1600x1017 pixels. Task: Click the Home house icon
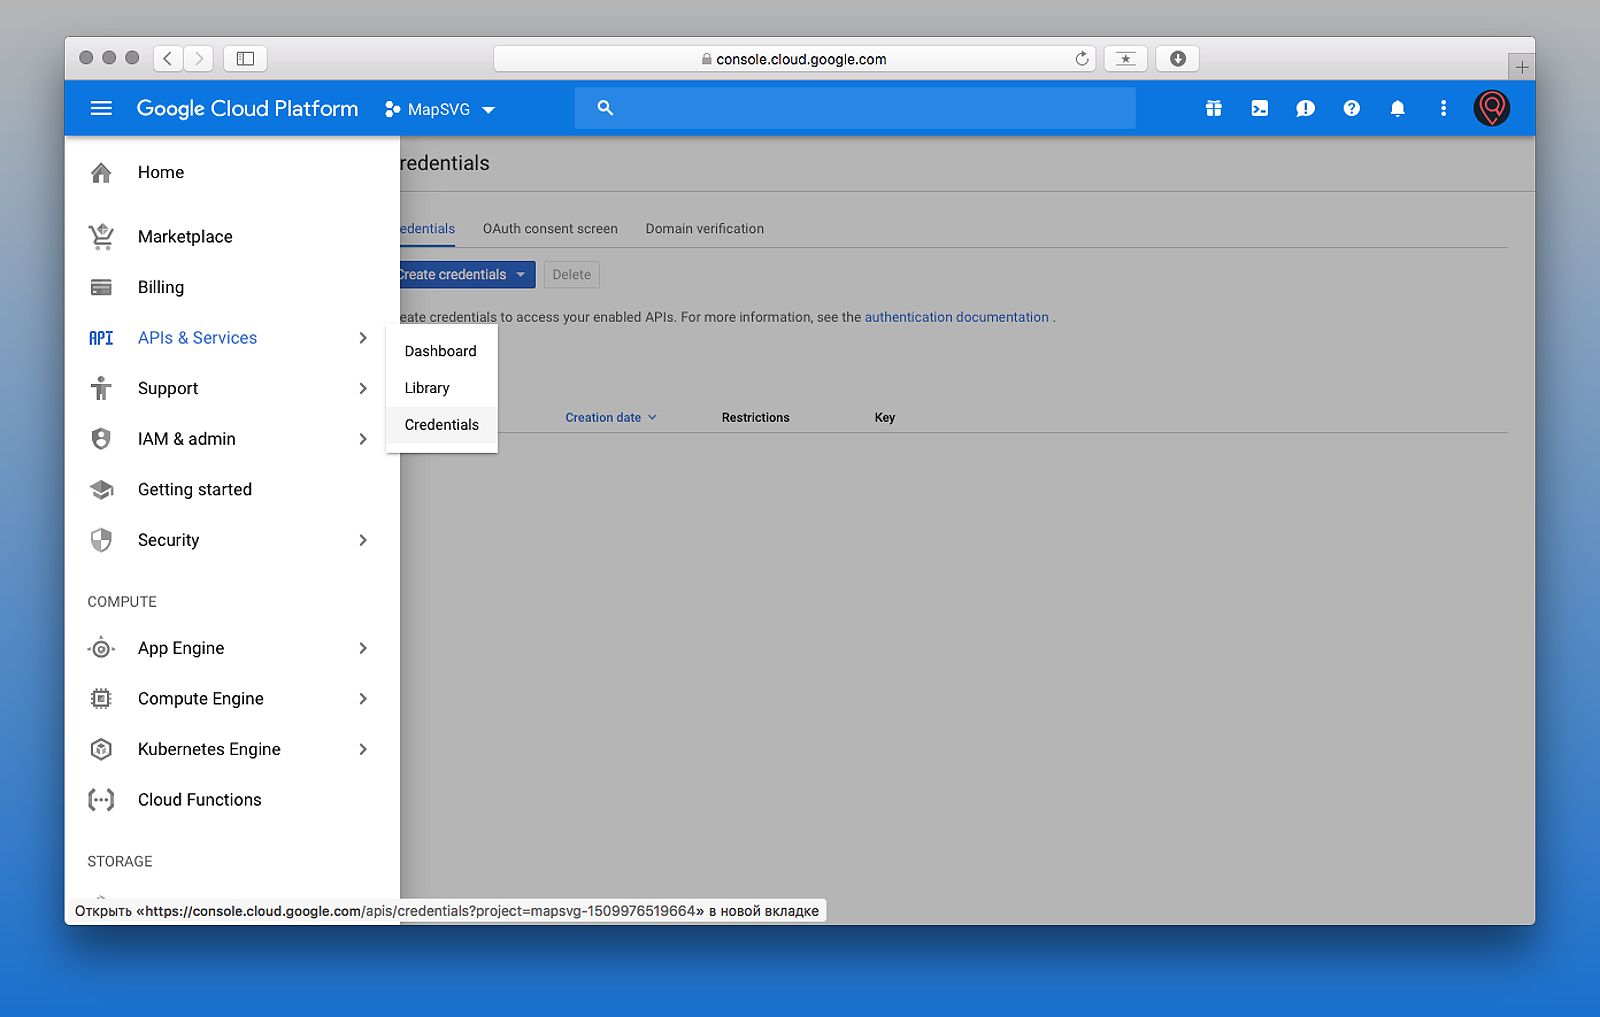pos(101,173)
